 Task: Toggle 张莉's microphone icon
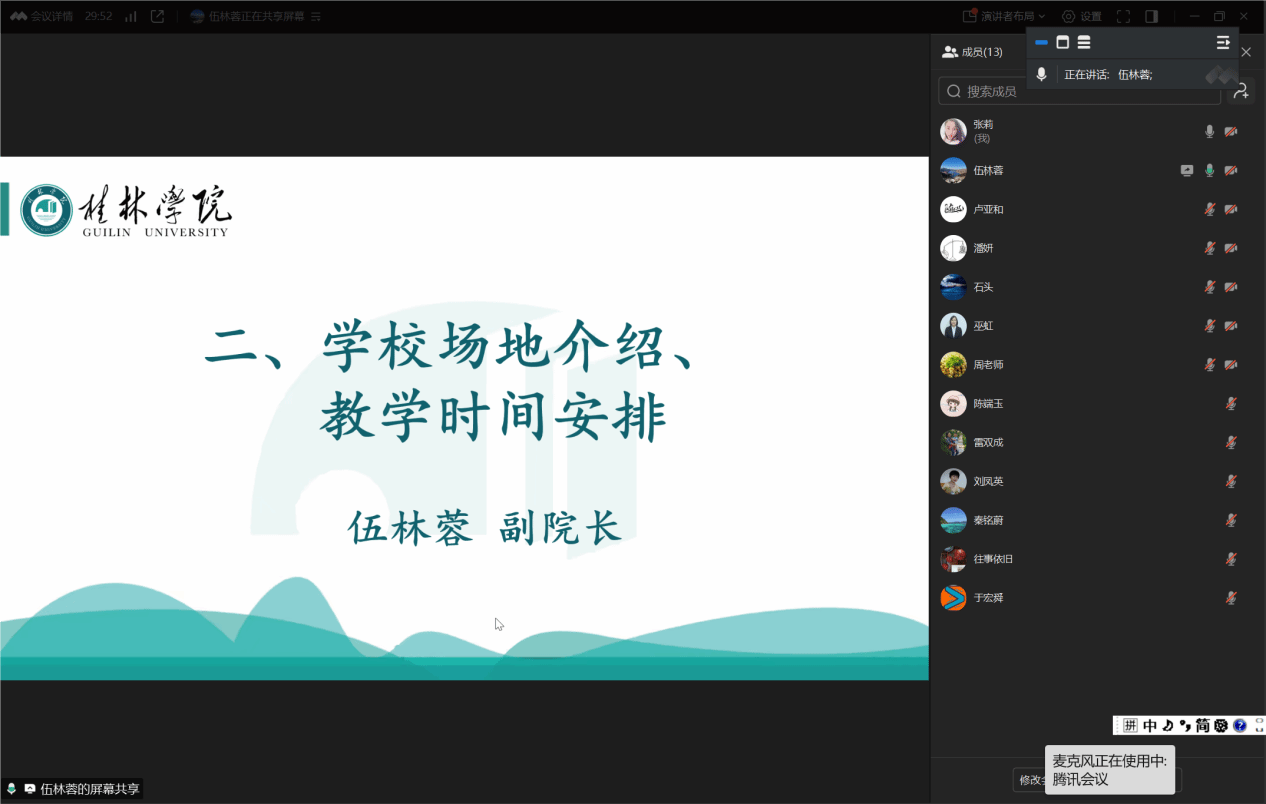coord(1209,132)
